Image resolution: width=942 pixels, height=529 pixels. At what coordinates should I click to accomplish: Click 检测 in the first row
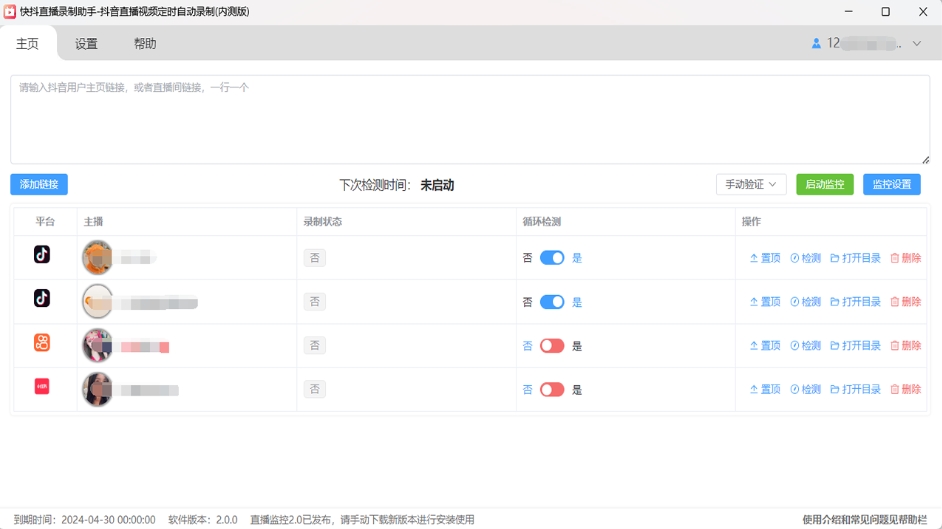click(805, 258)
